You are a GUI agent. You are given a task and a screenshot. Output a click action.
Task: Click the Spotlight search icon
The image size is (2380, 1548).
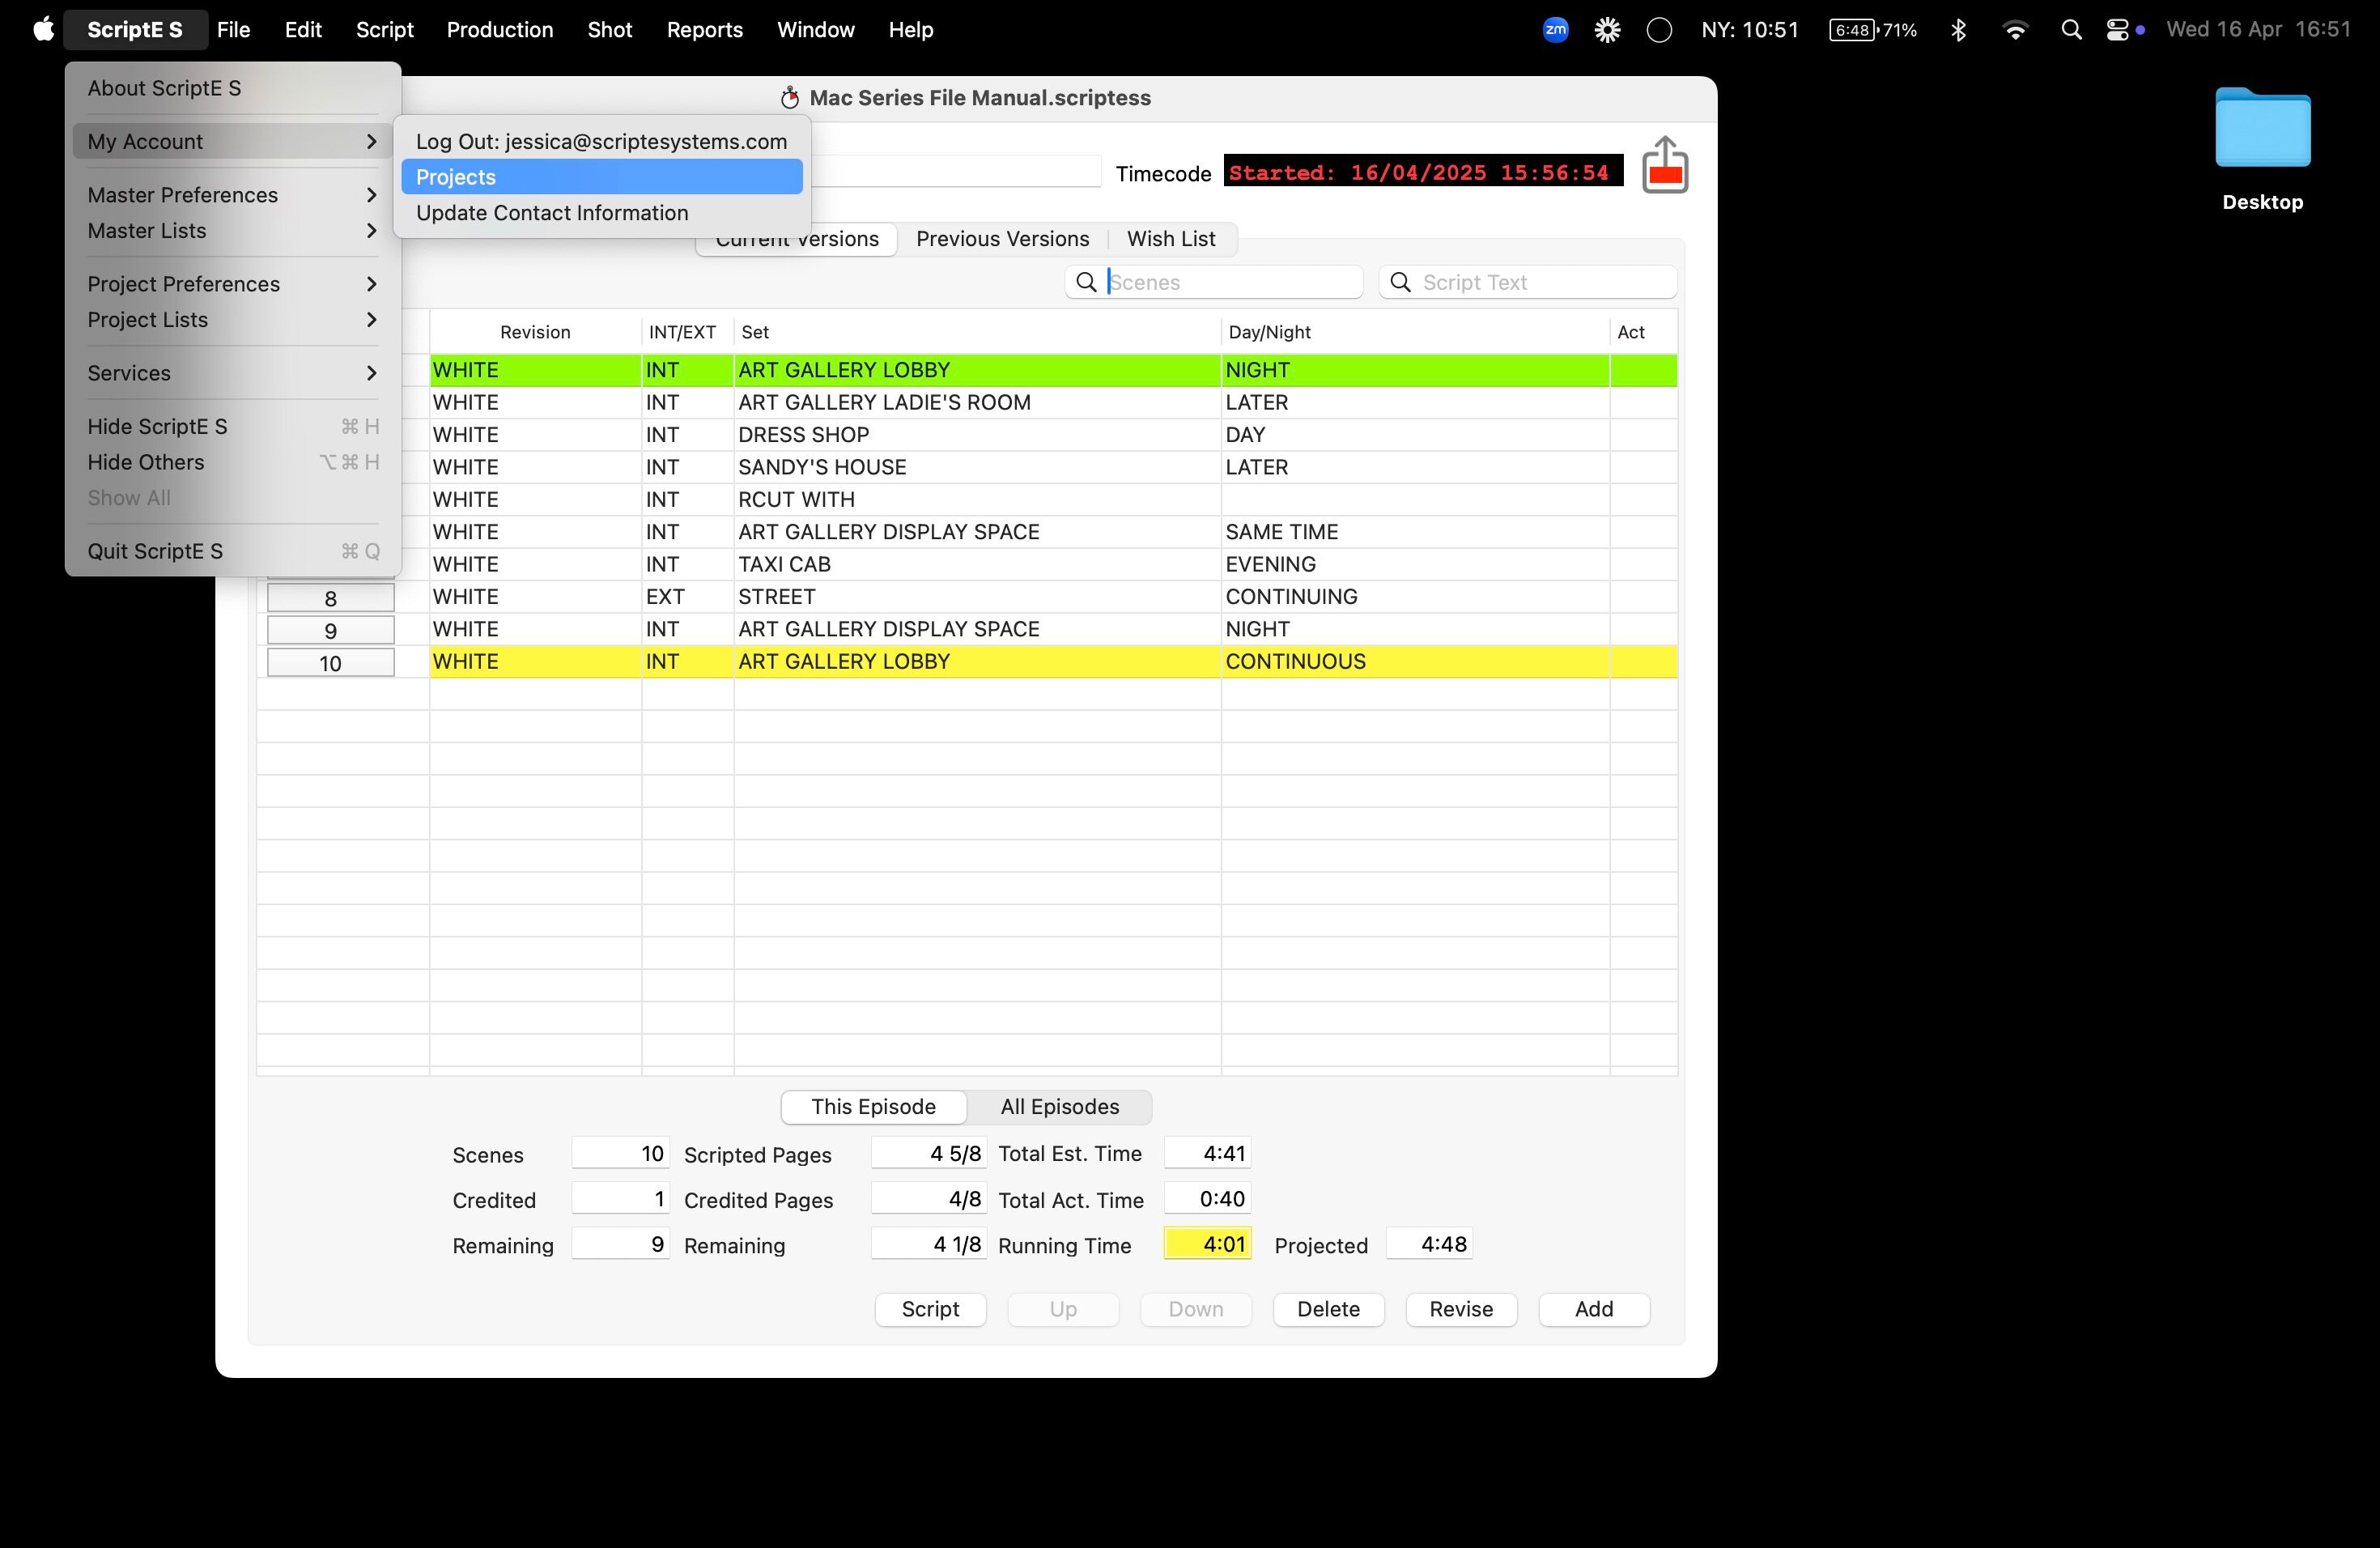point(2071,30)
